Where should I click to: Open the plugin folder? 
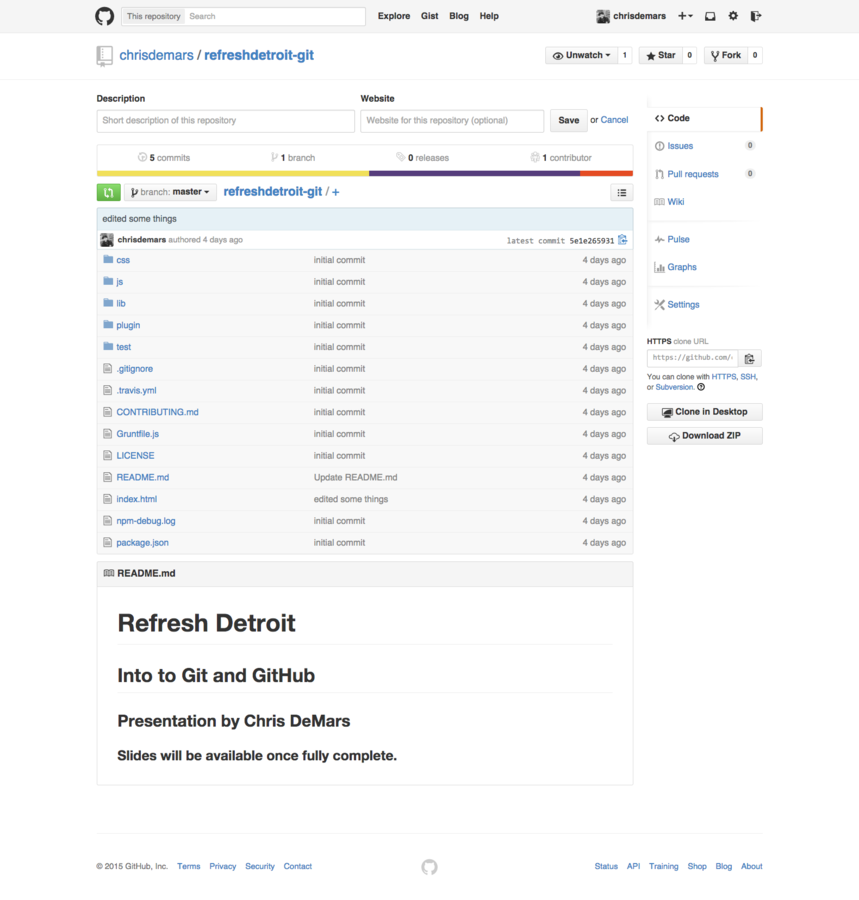pyautogui.click(x=128, y=325)
